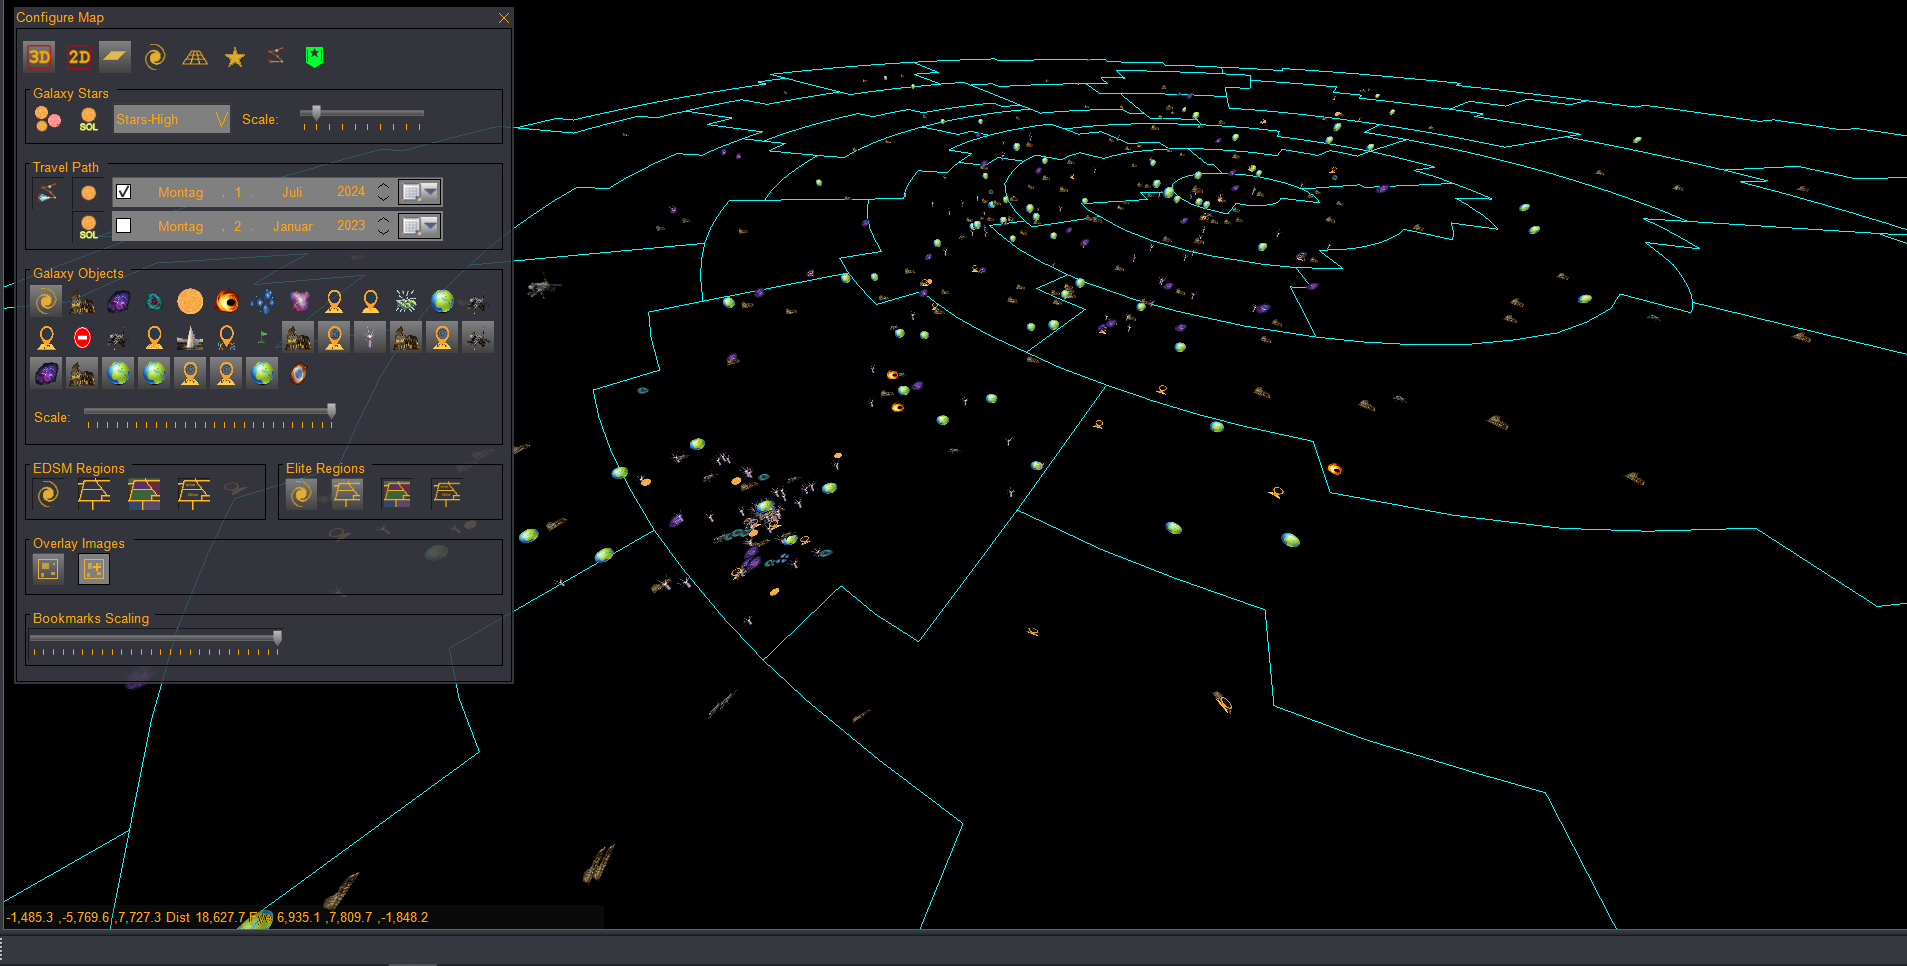Screen dimensions: 1907x966
Task: Toggle the black hole galaxy object
Action: pos(227,301)
